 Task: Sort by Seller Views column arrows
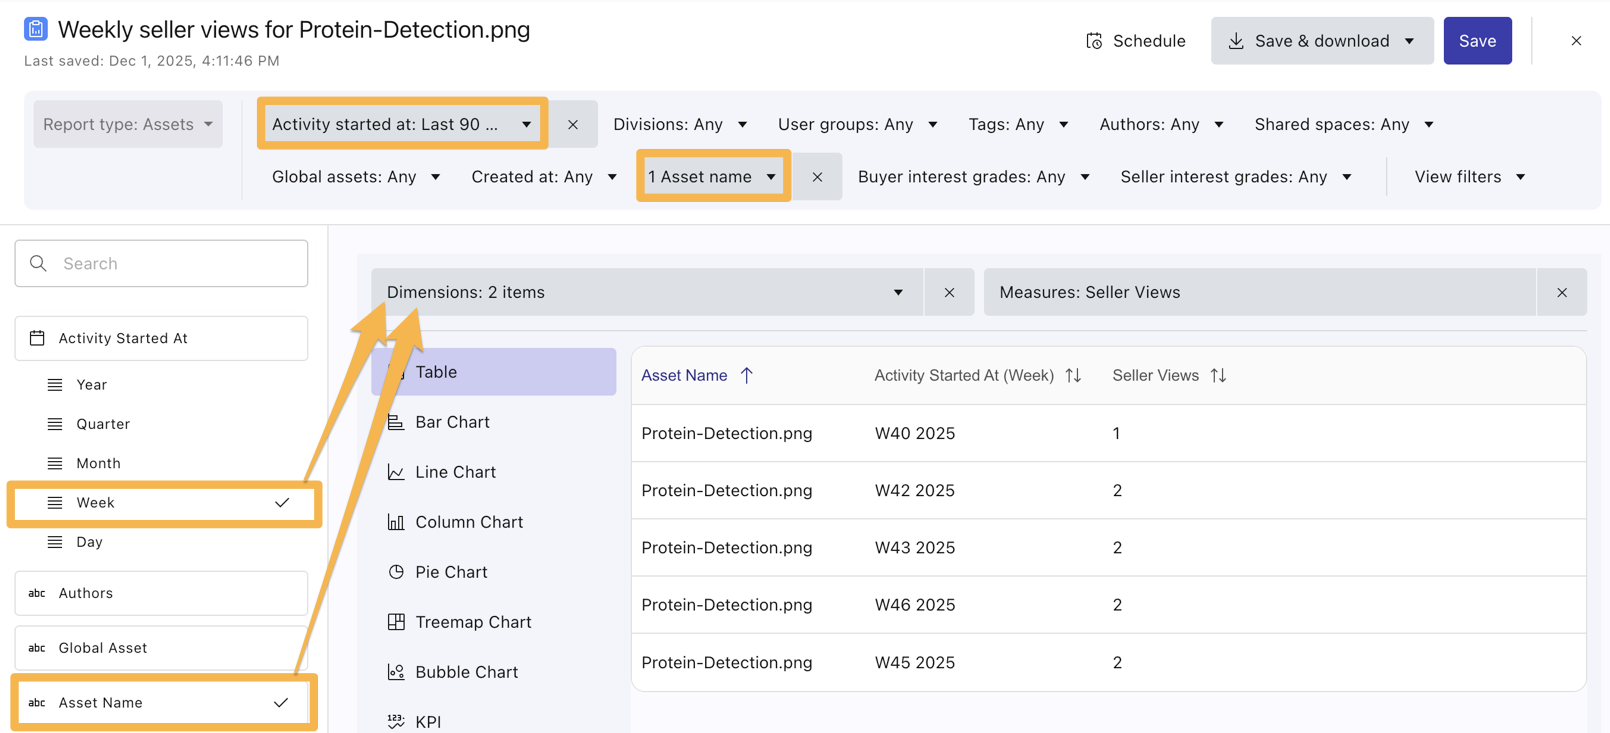(1218, 376)
